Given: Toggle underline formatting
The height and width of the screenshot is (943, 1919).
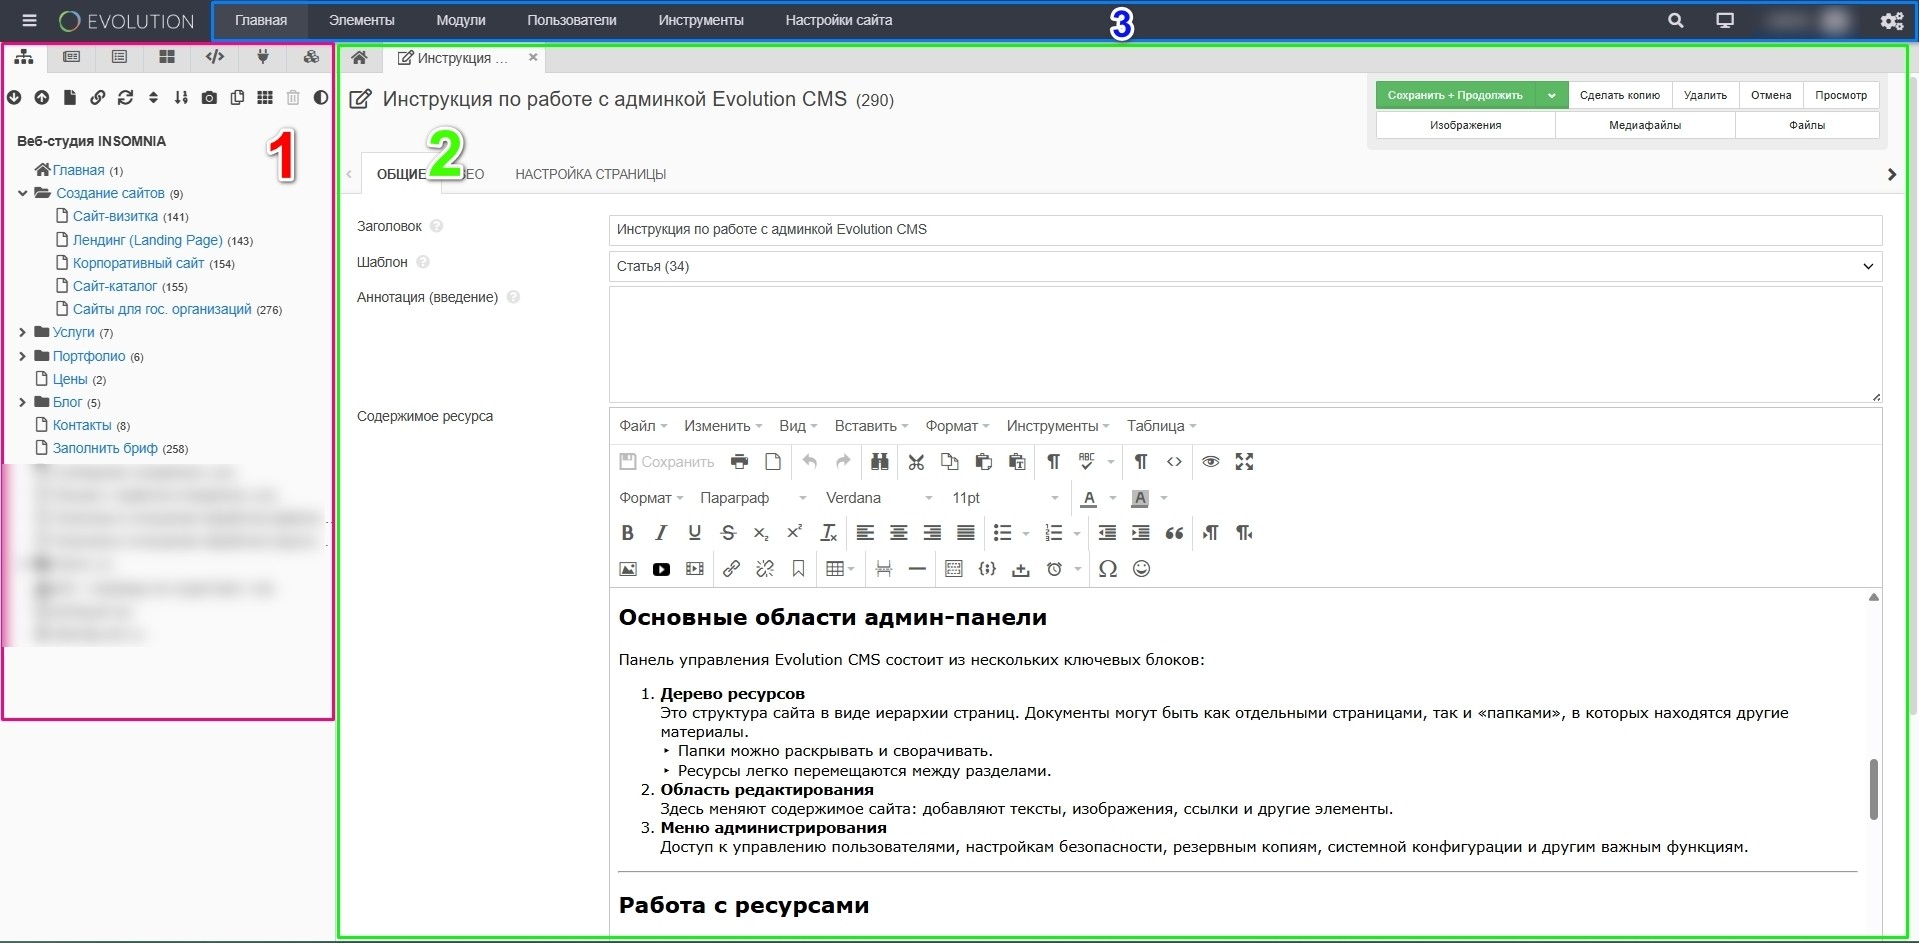Looking at the screenshot, I should point(694,533).
